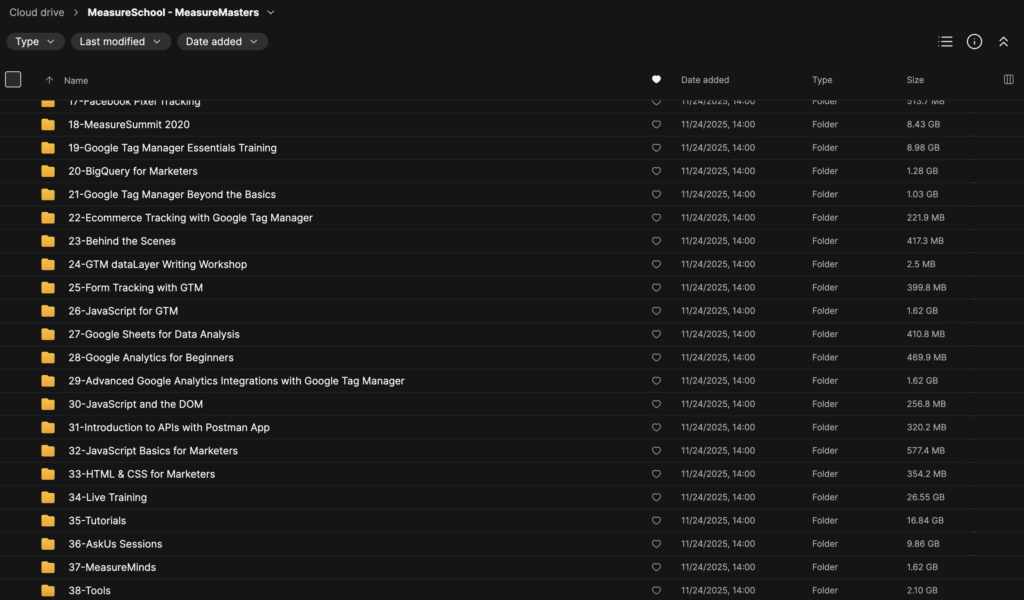Sort by the Date added column
This screenshot has width=1024, height=600.
click(705, 80)
